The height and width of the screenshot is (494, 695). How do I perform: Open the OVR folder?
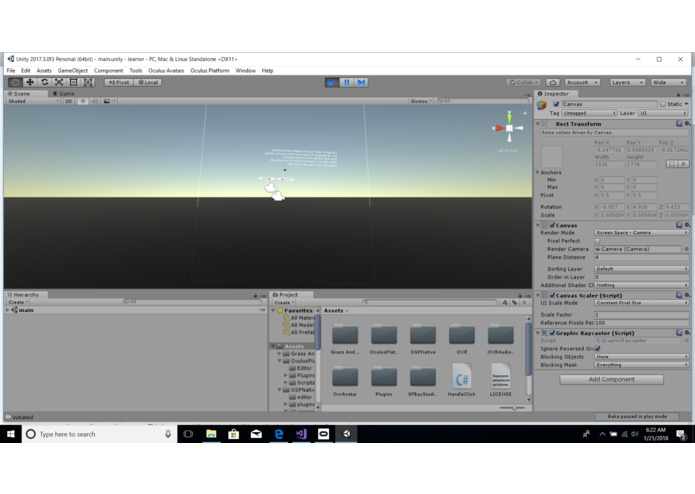point(461,338)
